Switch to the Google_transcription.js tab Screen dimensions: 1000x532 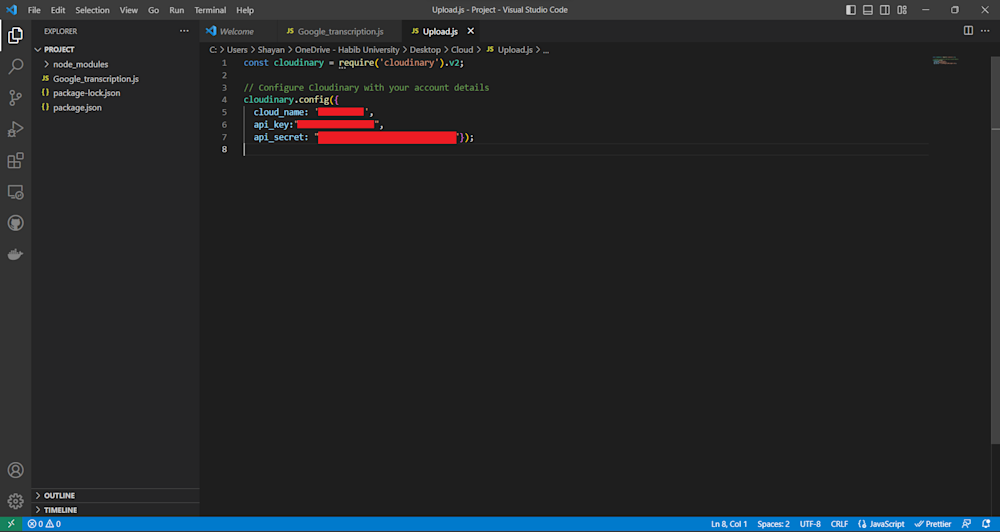(340, 31)
